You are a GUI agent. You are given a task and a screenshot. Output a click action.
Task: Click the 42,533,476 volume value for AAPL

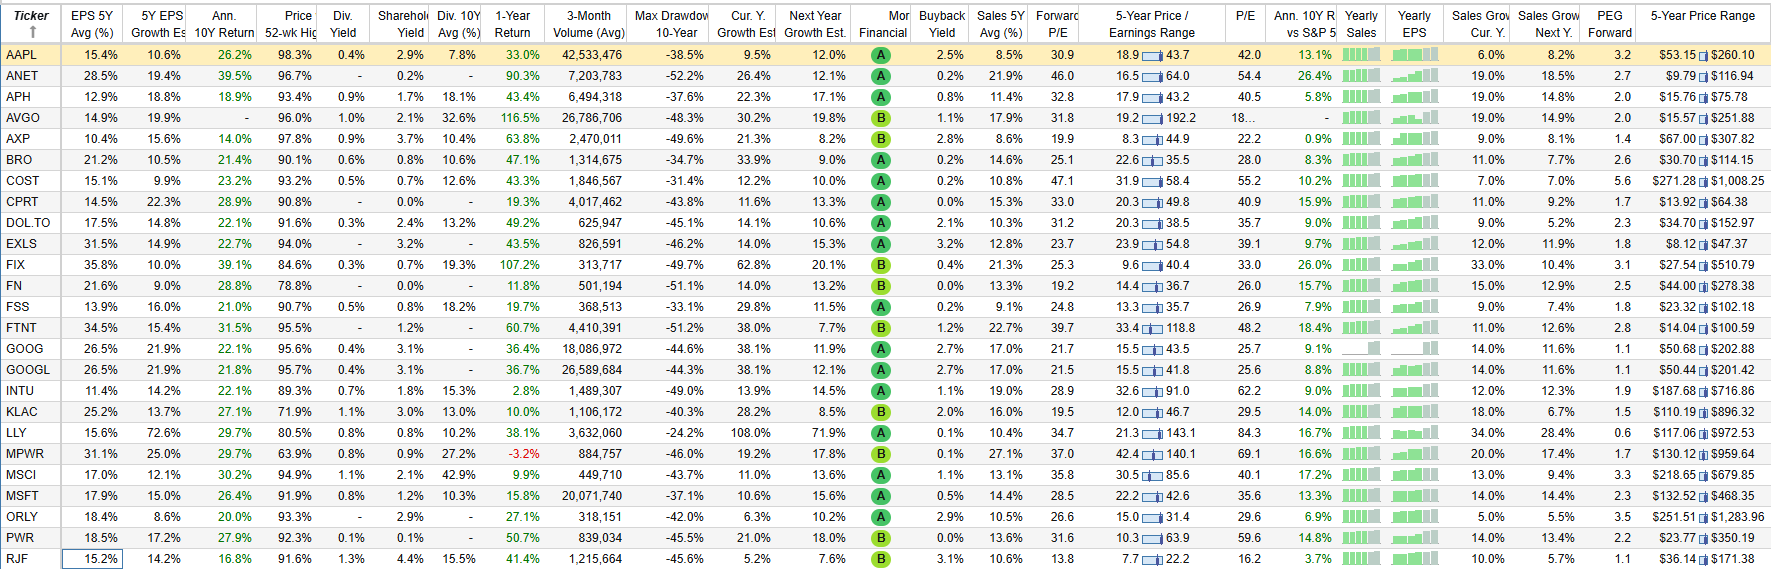point(591,55)
